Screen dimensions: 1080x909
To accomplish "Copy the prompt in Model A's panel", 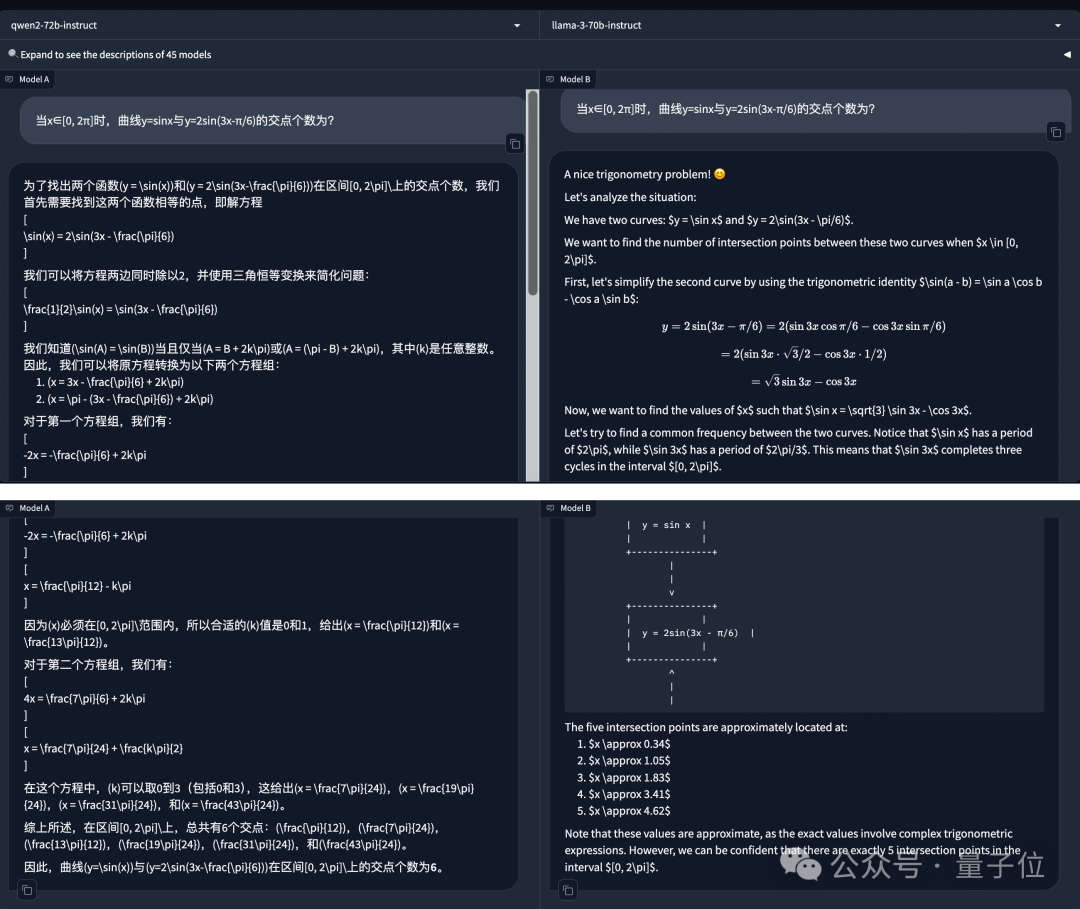I will pyautogui.click(x=515, y=144).
